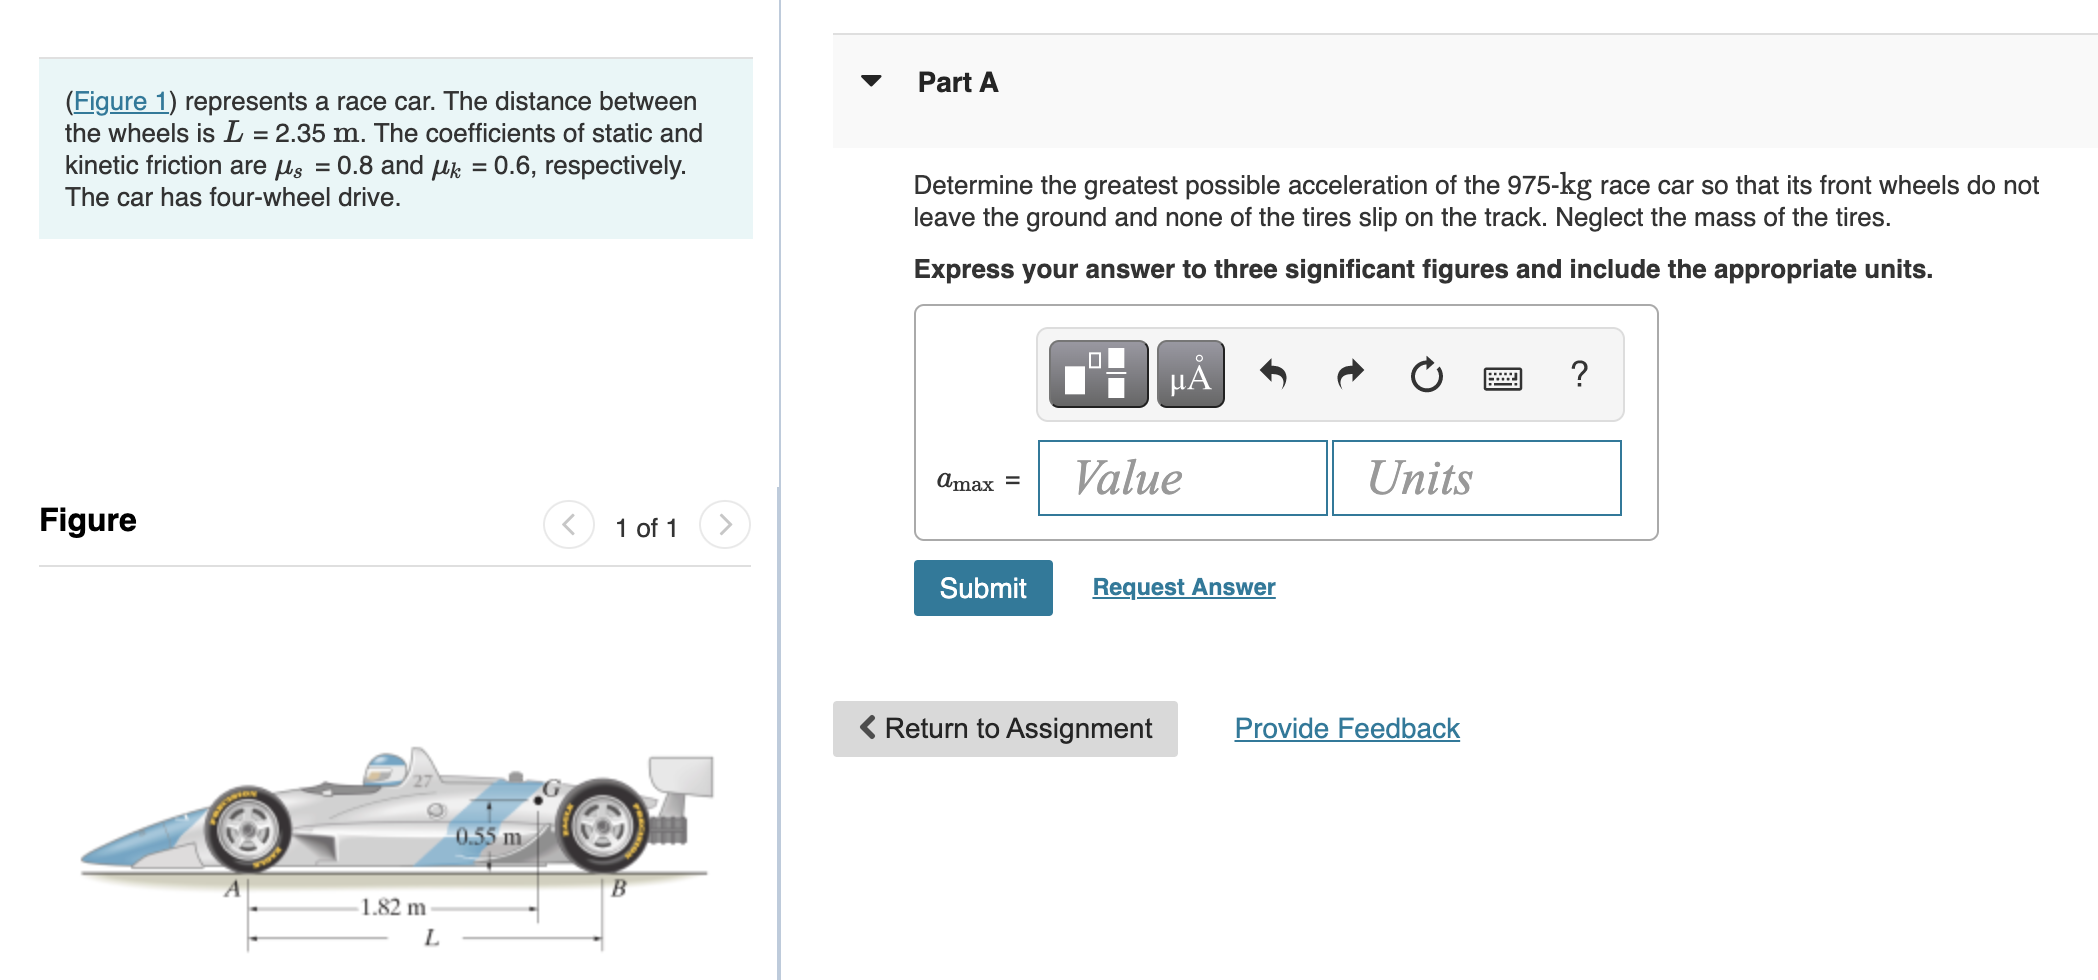Viewport: 2098px width, 980px height.
Task: Click inside the Value input field
Action: (x=1182, y=478)
